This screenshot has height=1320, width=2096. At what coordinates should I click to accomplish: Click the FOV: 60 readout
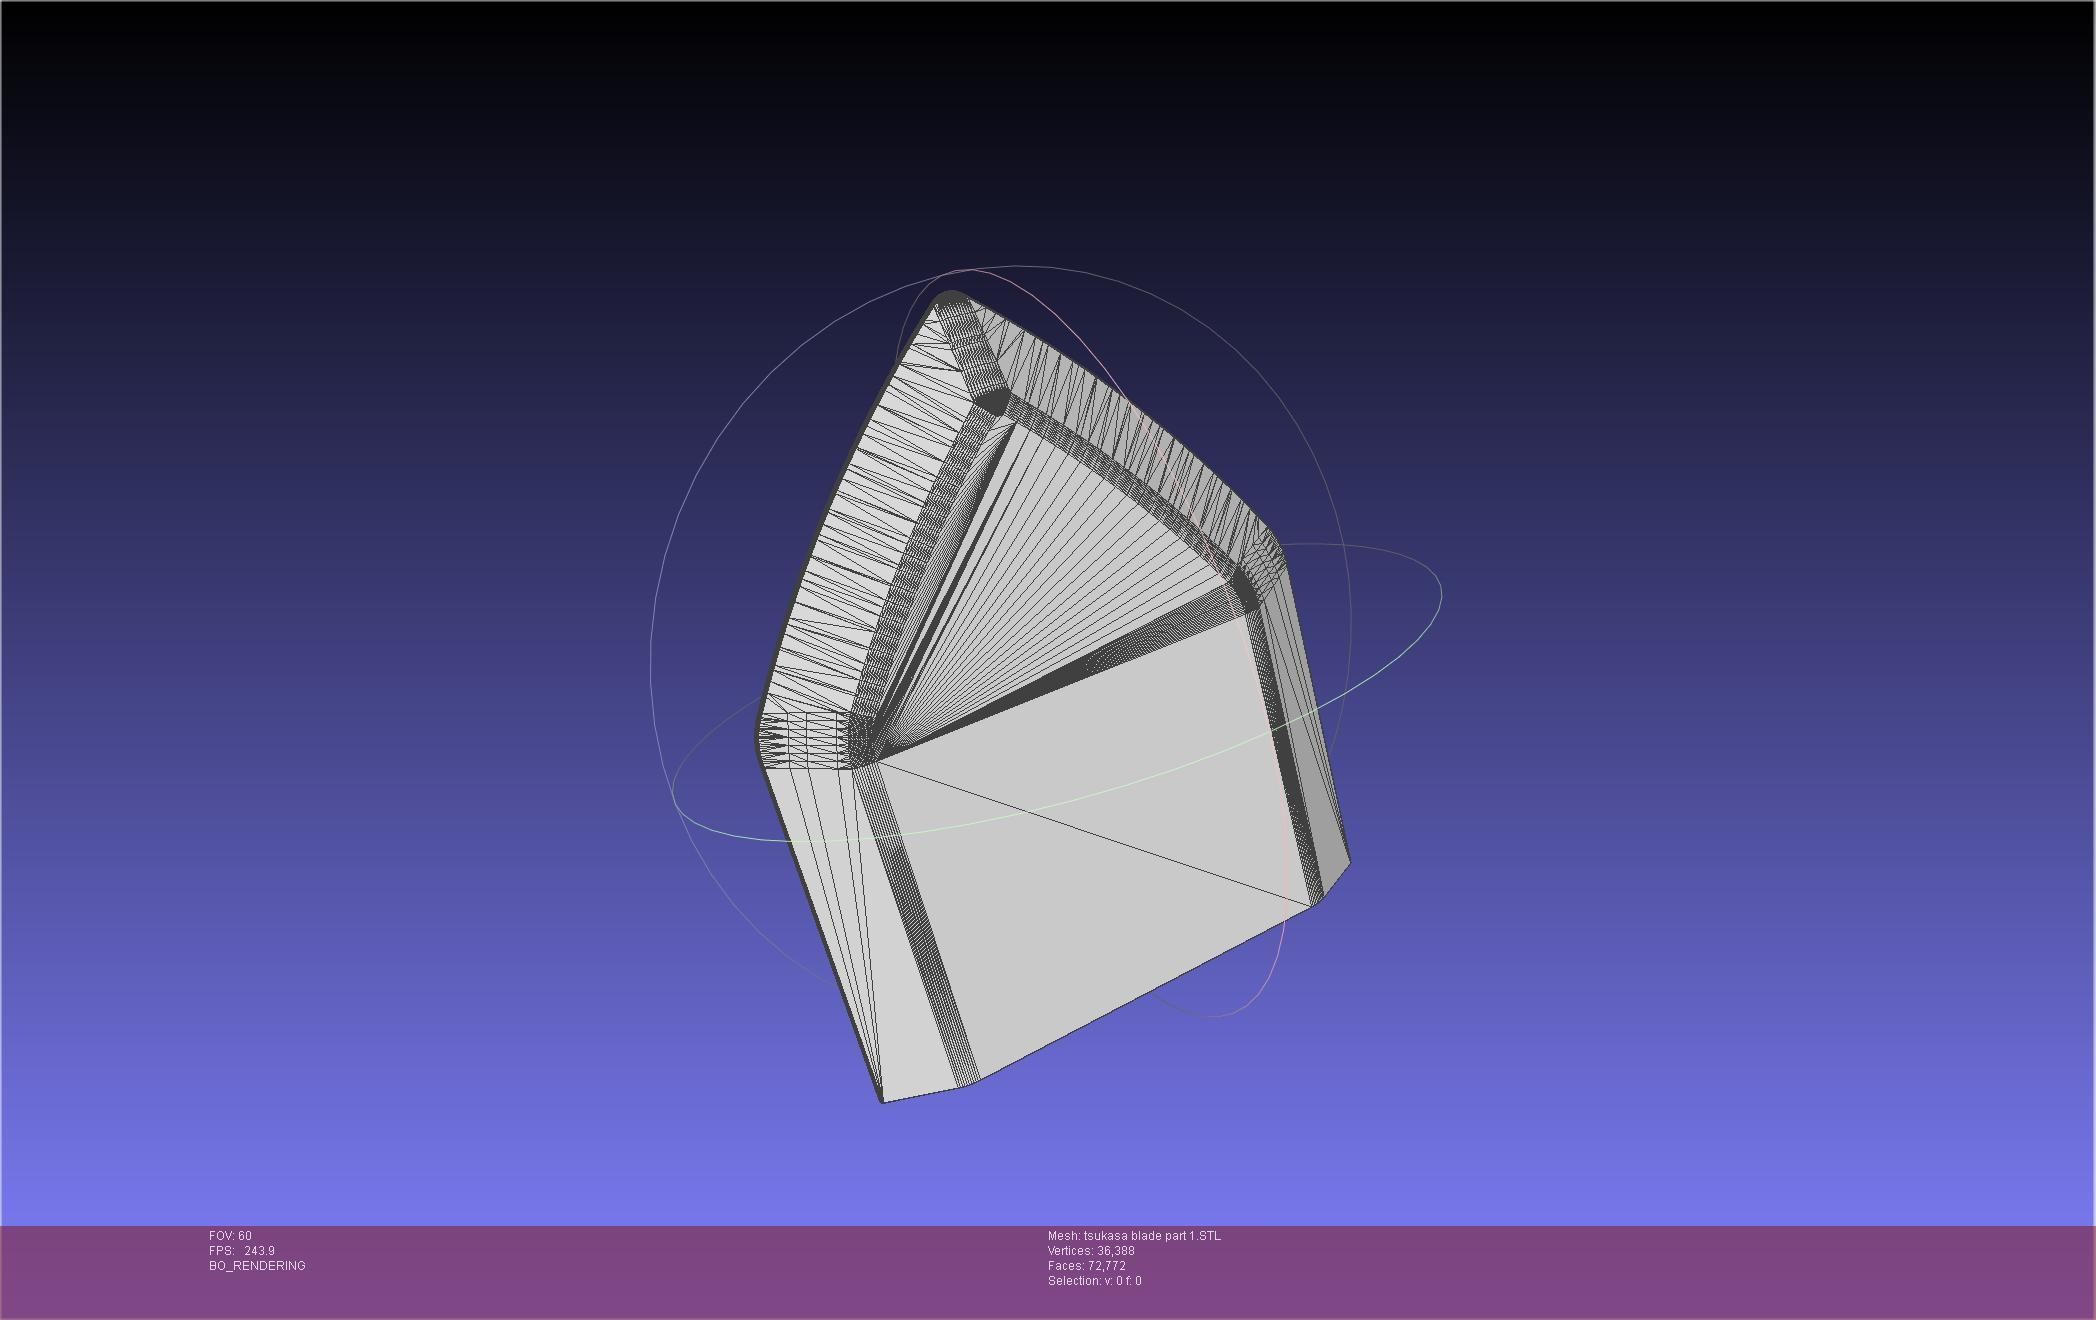tap(230, 1236)
